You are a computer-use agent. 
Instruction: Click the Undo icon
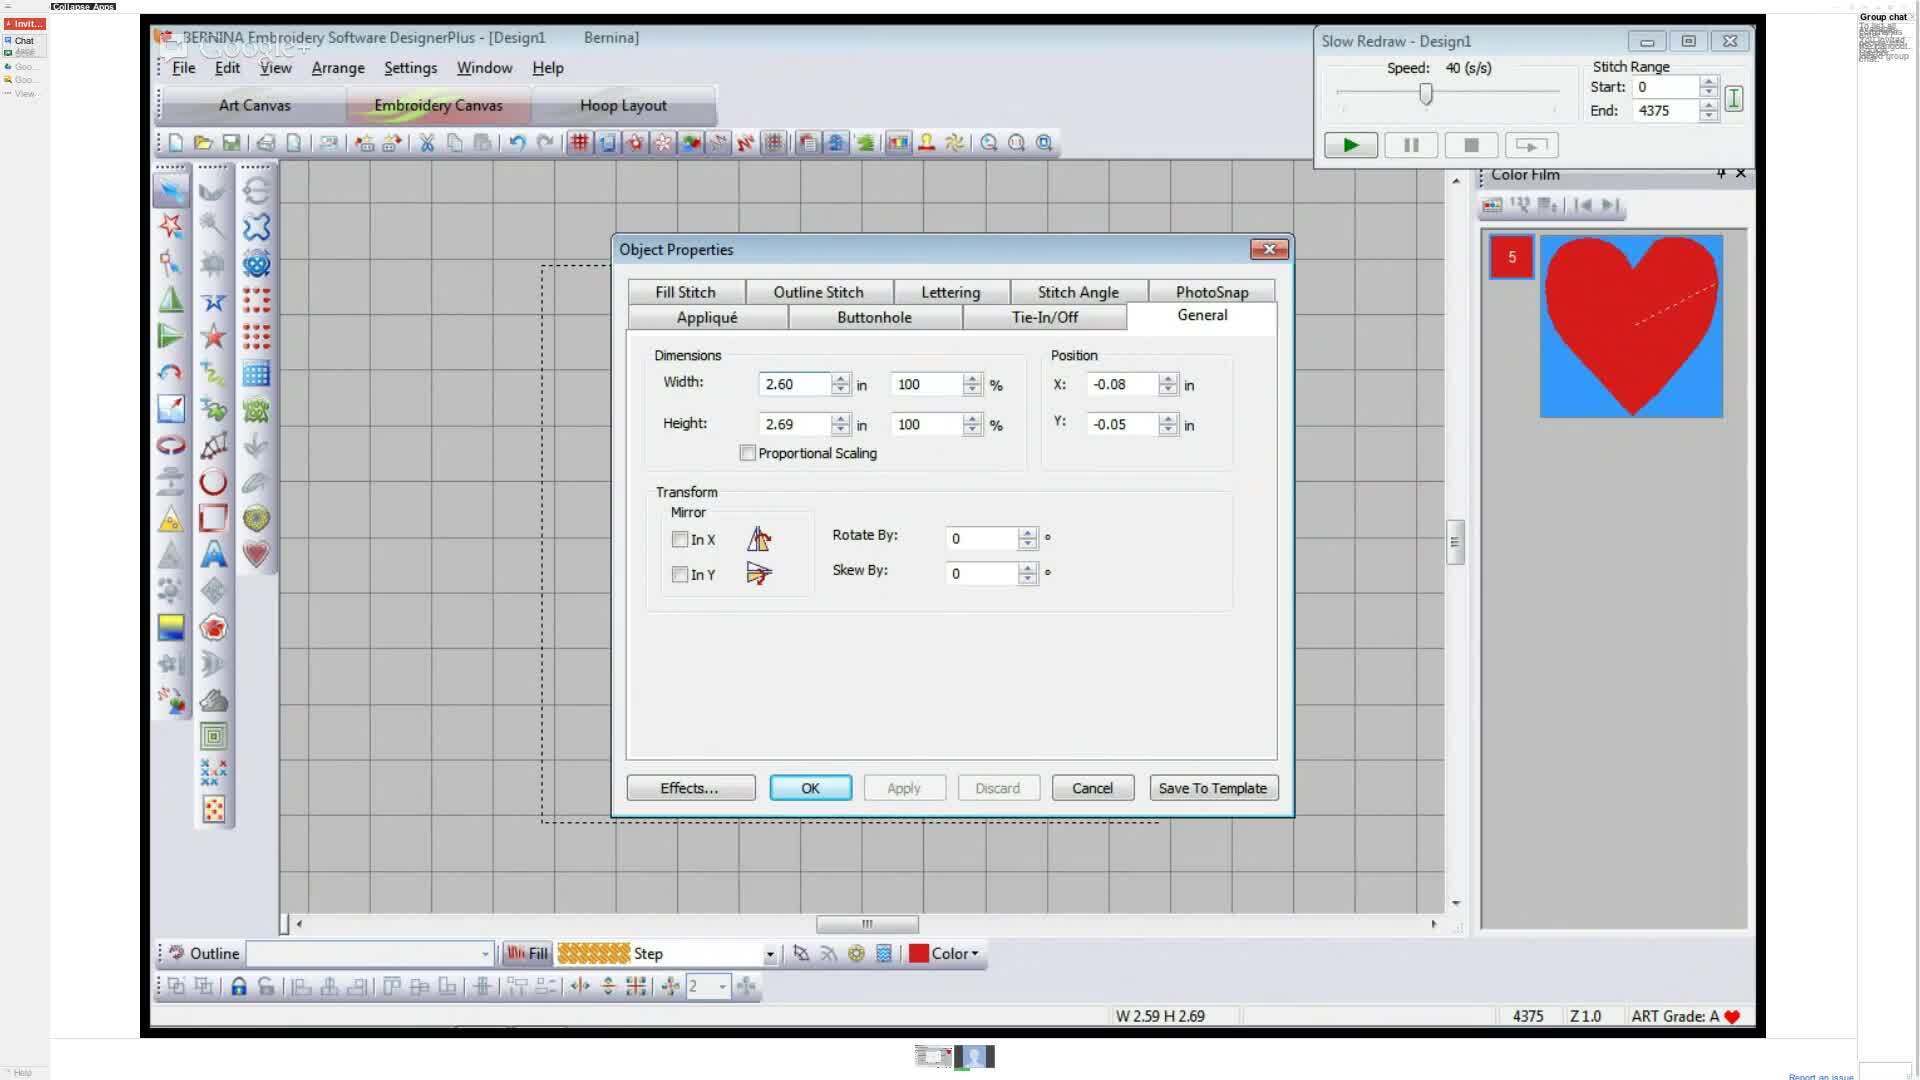click(x=516, y=143)
